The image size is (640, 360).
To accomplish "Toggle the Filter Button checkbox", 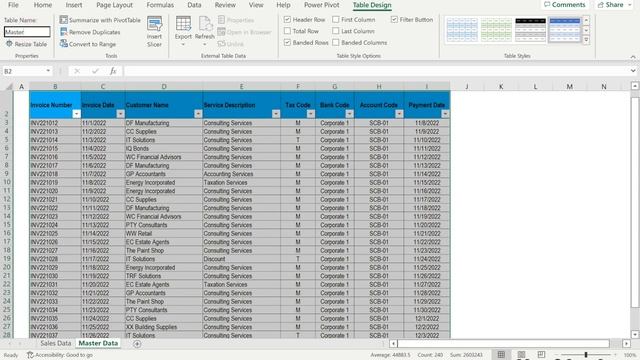I will click(394, 20).
